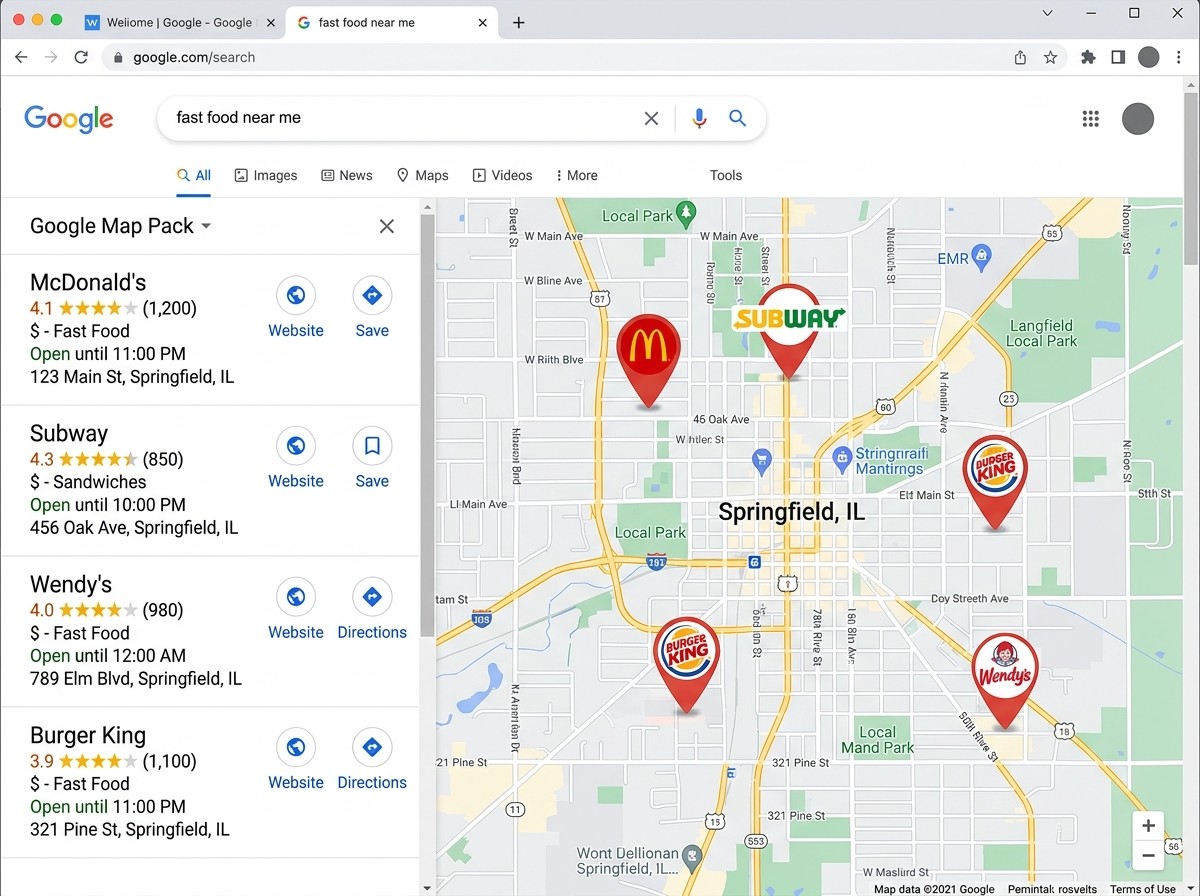The width and height of the screenshot is (1200, 896).
Task: Clear the search box with the X
Action: [x=651, y=118]
